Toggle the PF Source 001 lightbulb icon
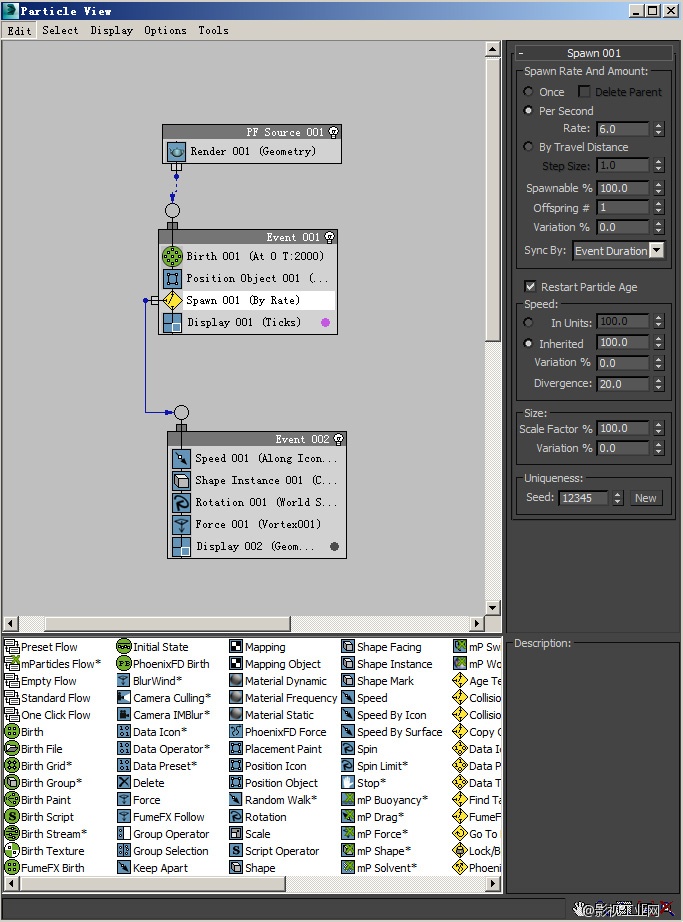This screenshot has width=683, height=922. [x=334, y=132]
